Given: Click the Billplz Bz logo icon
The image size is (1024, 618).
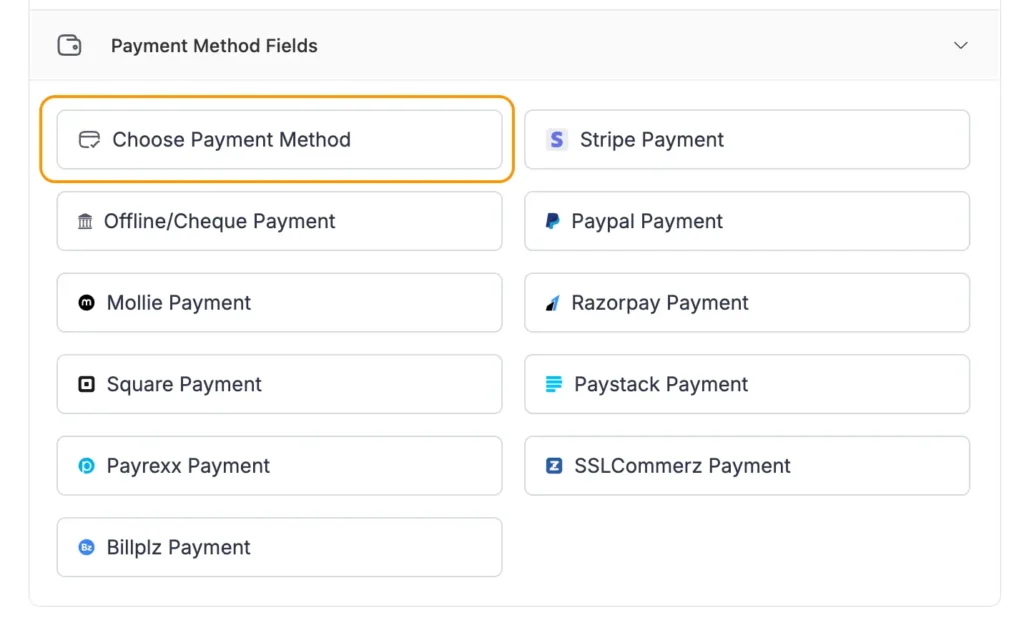Looking at the screenshot, I should [86, 547].
